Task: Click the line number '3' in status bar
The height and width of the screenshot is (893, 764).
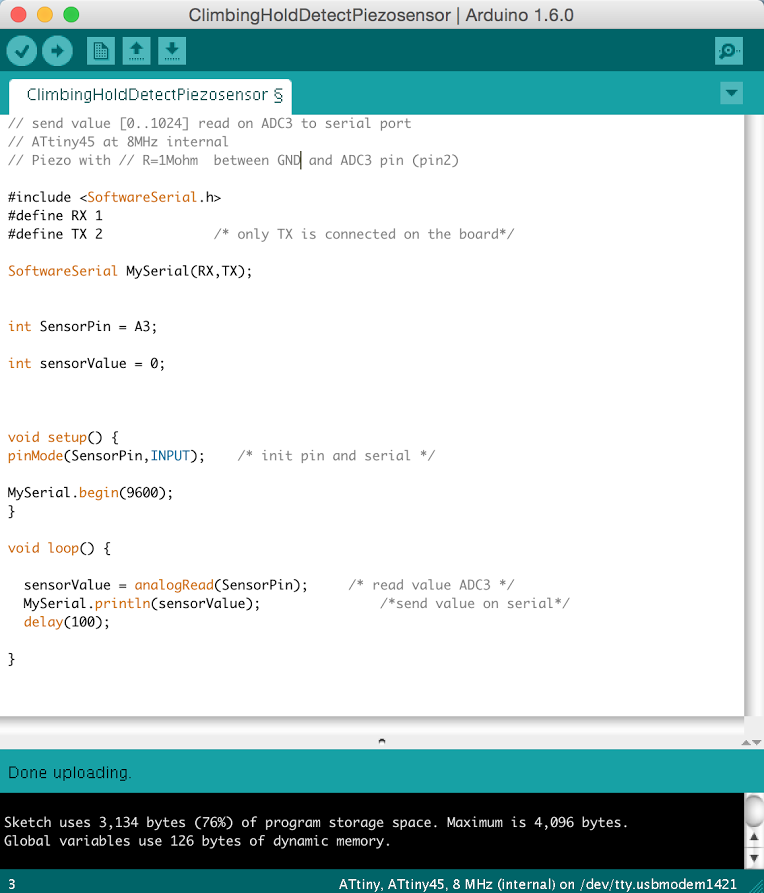Action: click(12, 884)
